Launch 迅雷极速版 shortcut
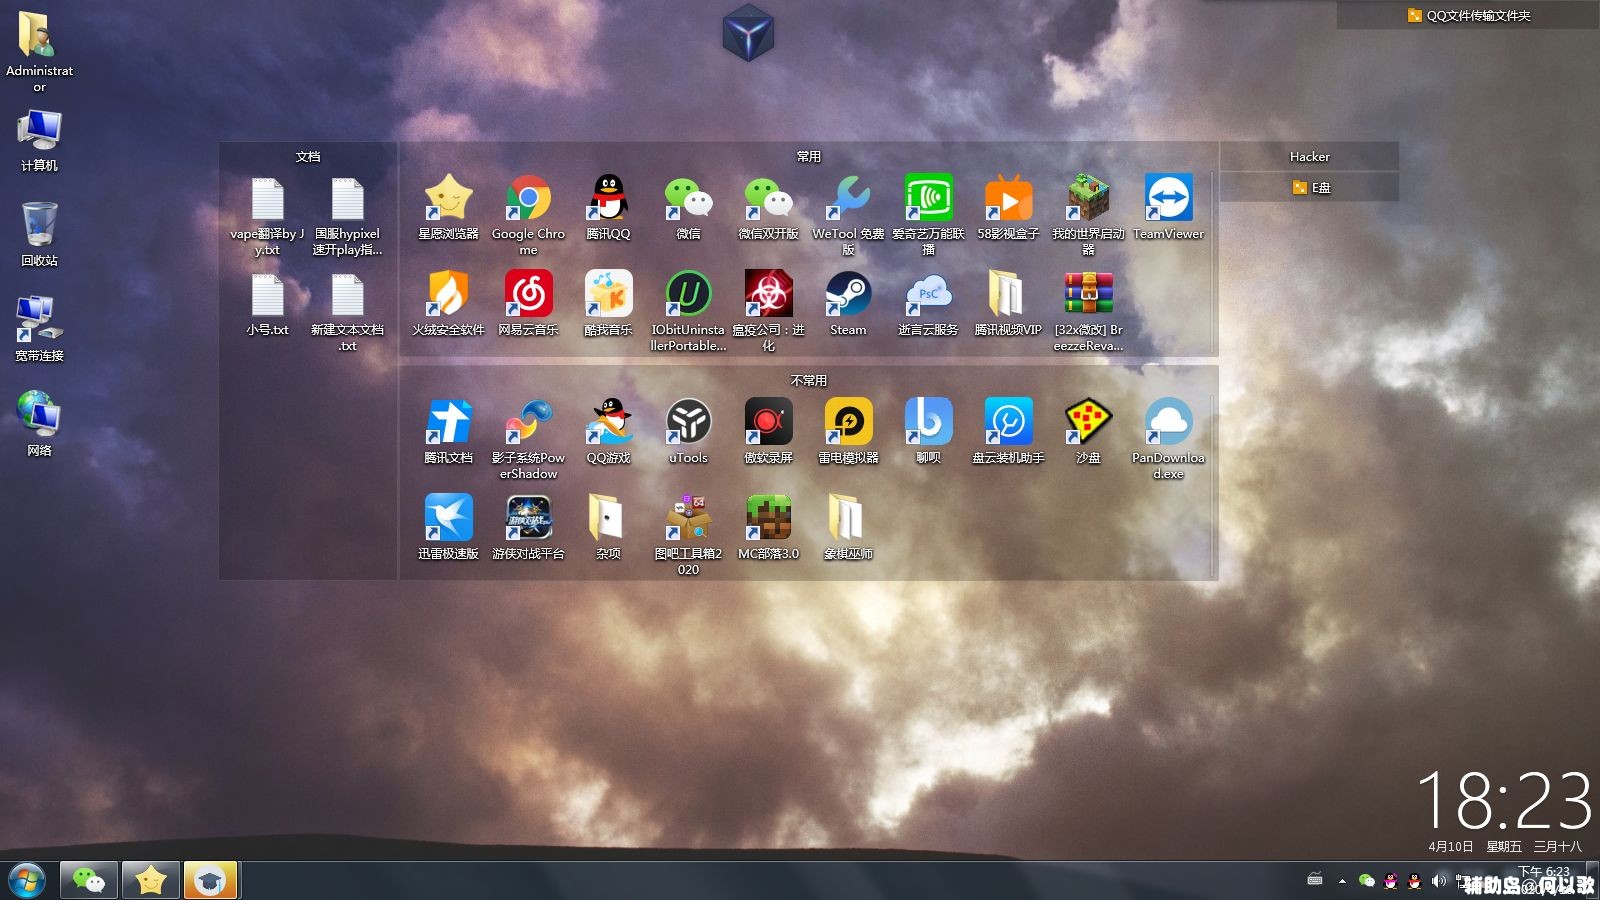 pyautogui.click(x=448, y=527)
